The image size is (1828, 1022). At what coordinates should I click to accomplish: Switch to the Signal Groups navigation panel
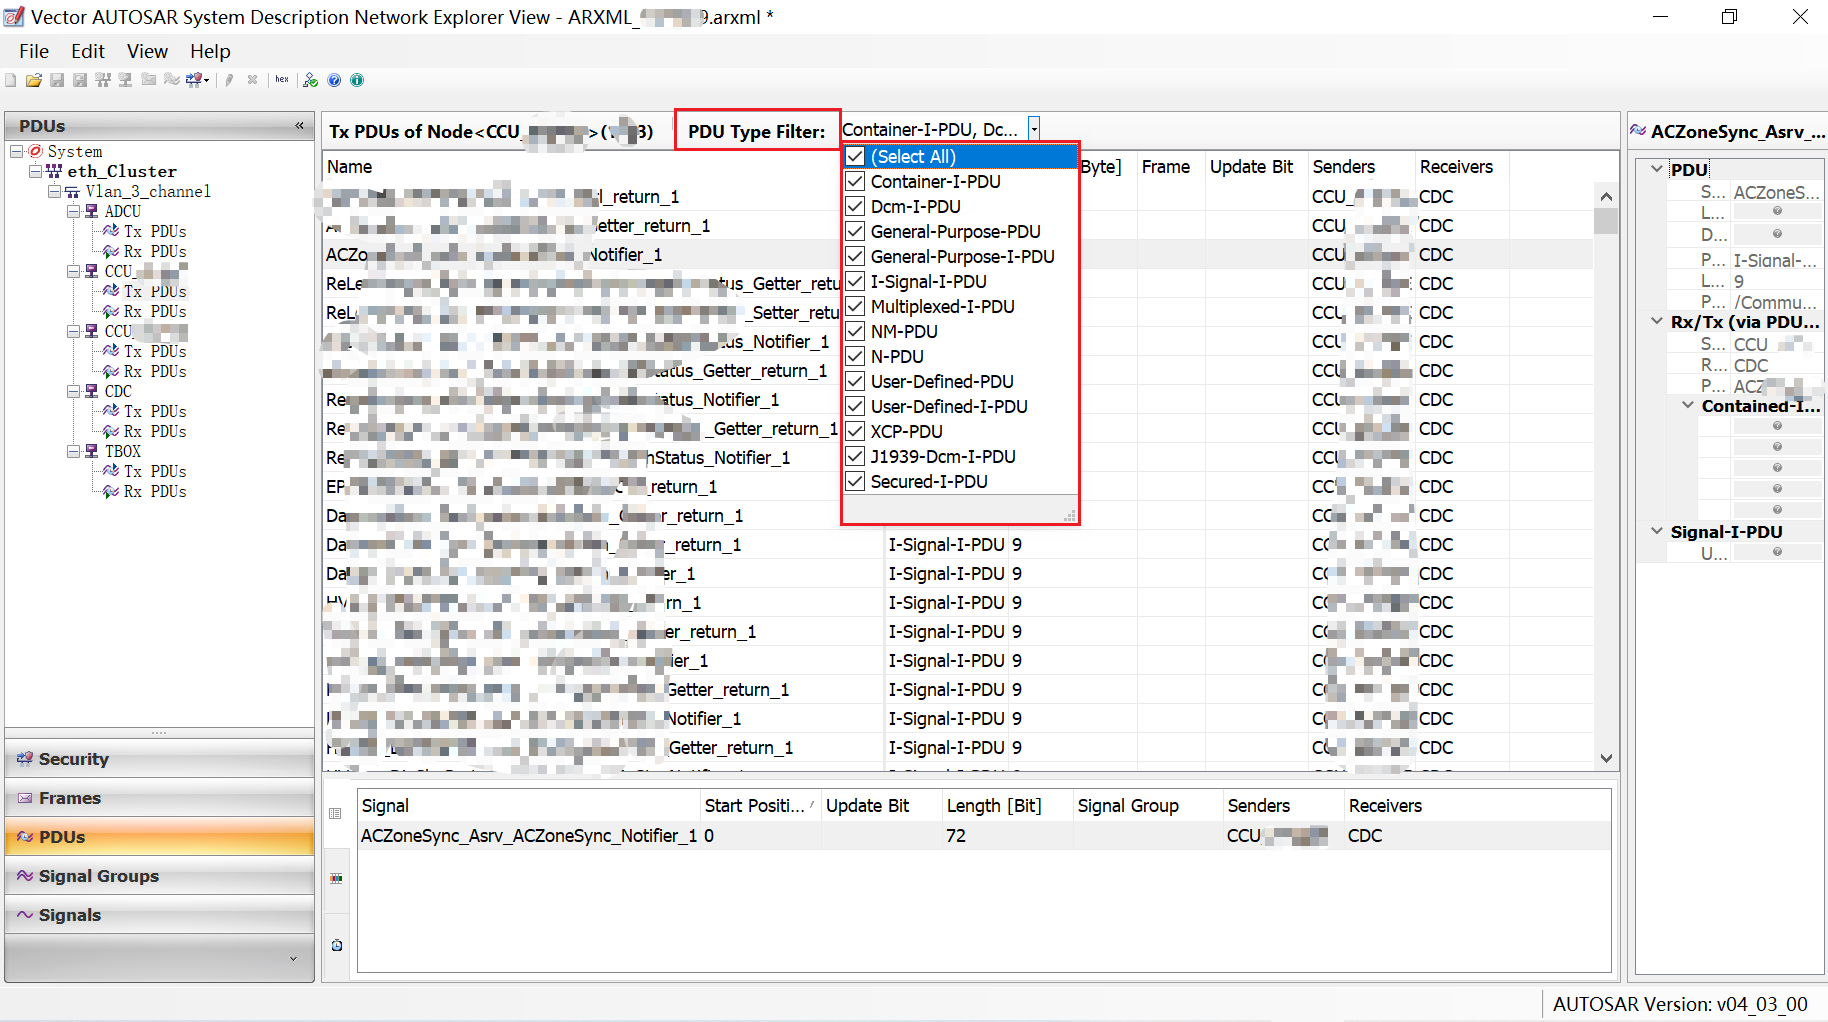click(159, 876)
